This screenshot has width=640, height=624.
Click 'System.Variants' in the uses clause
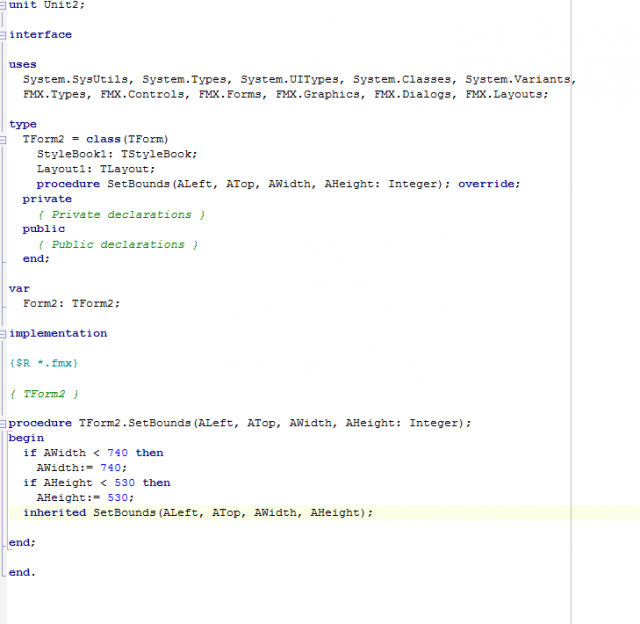coord(518,79)
